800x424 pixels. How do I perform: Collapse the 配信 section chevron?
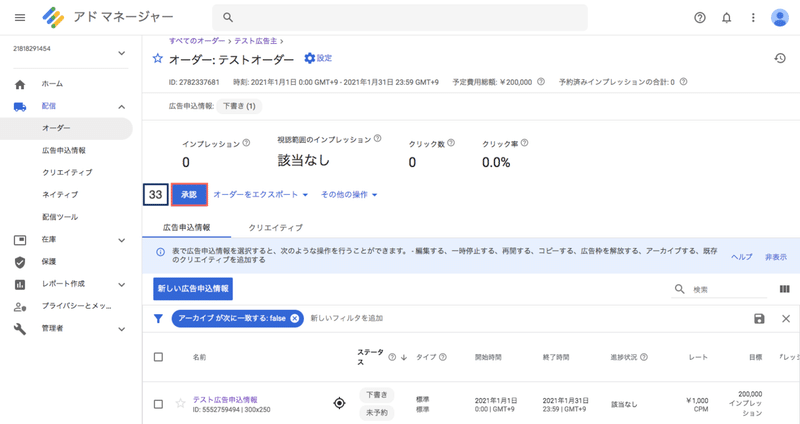click(121, 107)
